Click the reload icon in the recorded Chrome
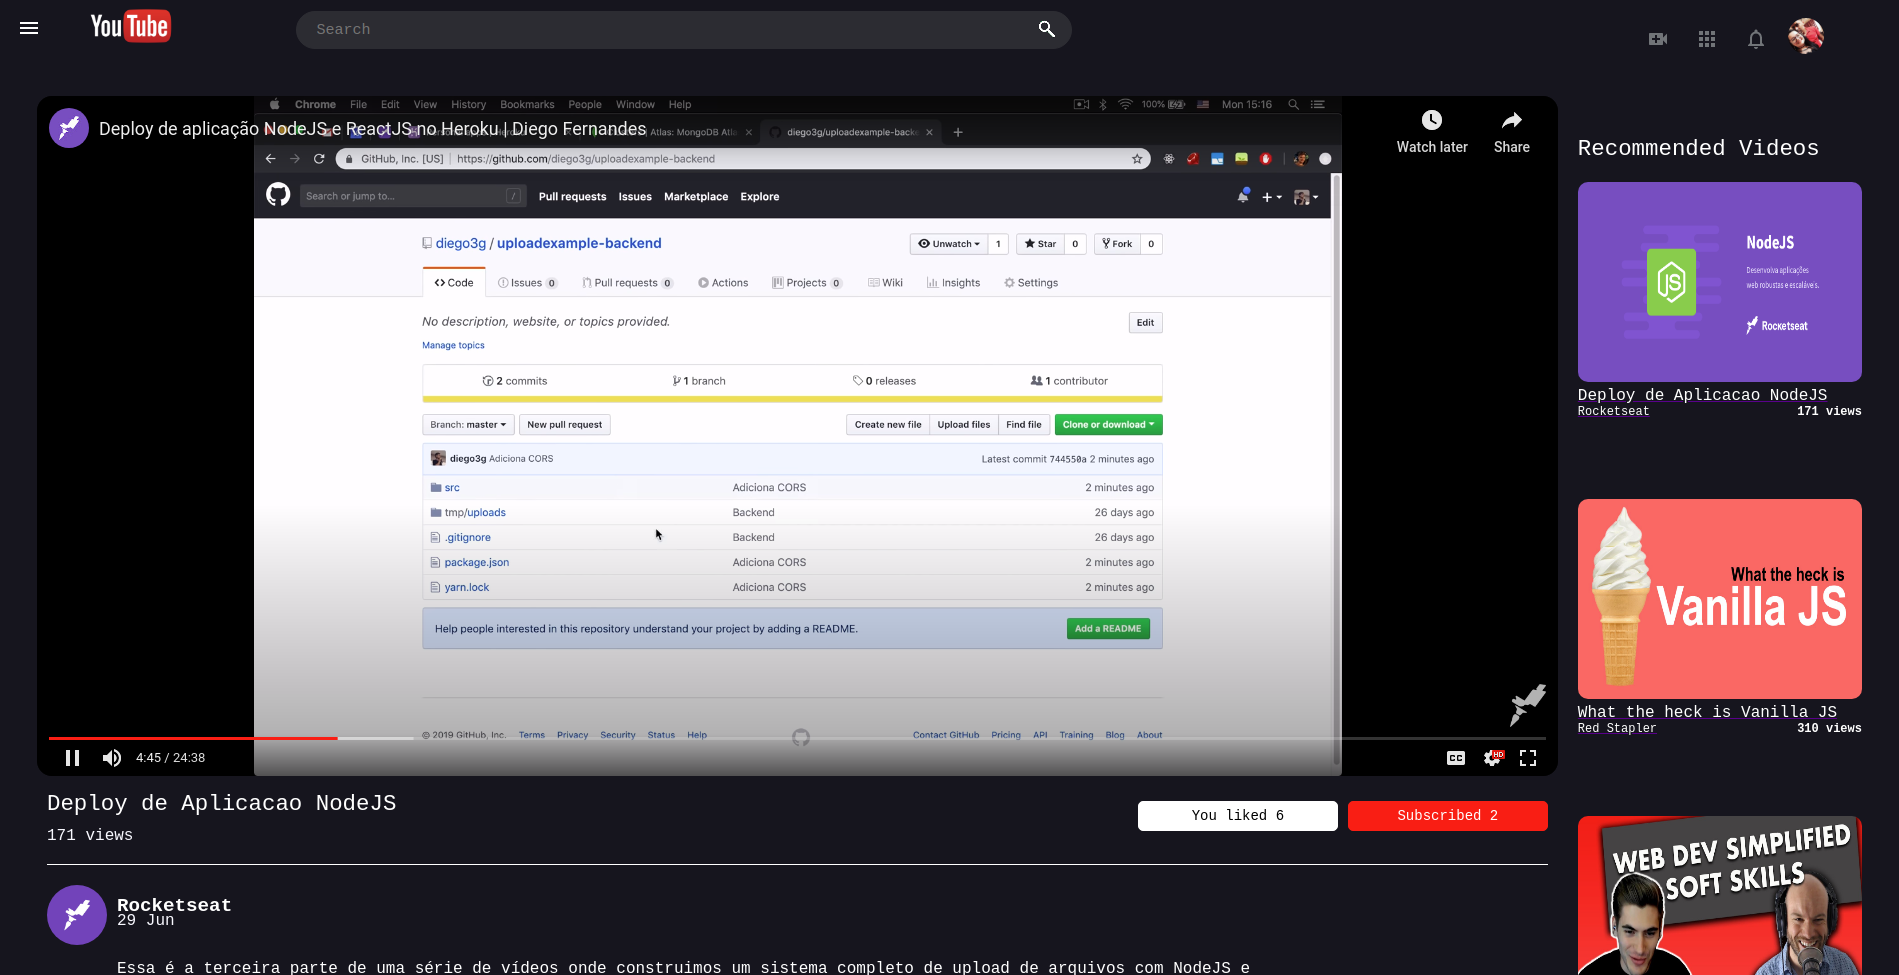Image resolution: width=1899 pixels, height=975 pixels. (319, 159)
